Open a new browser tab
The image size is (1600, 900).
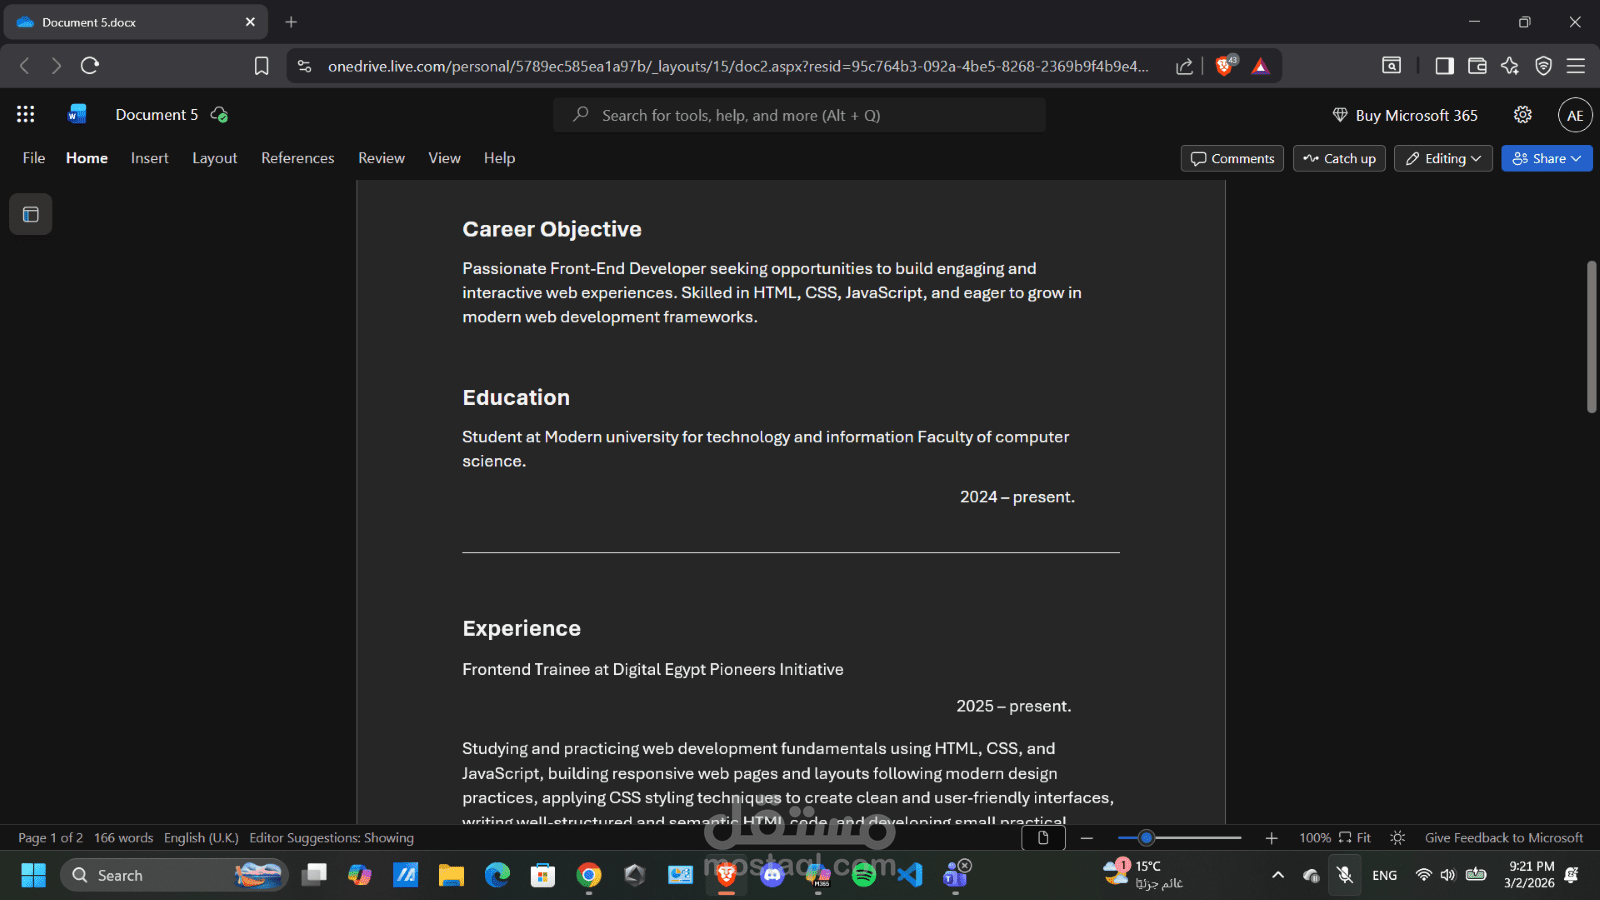(x=291, y=22)
